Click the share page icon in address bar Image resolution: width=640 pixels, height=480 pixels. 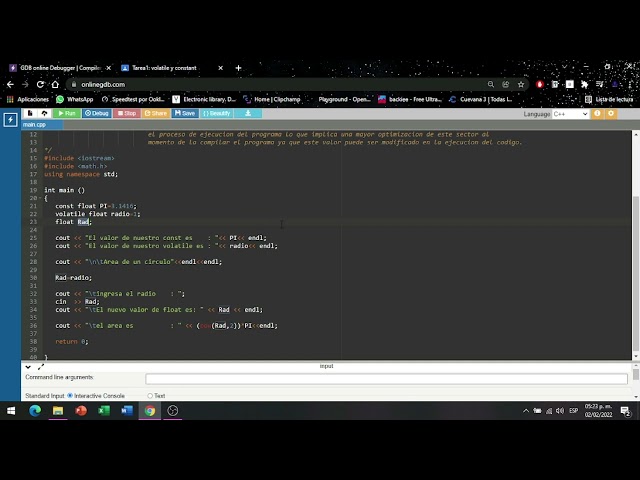point(506,84)
